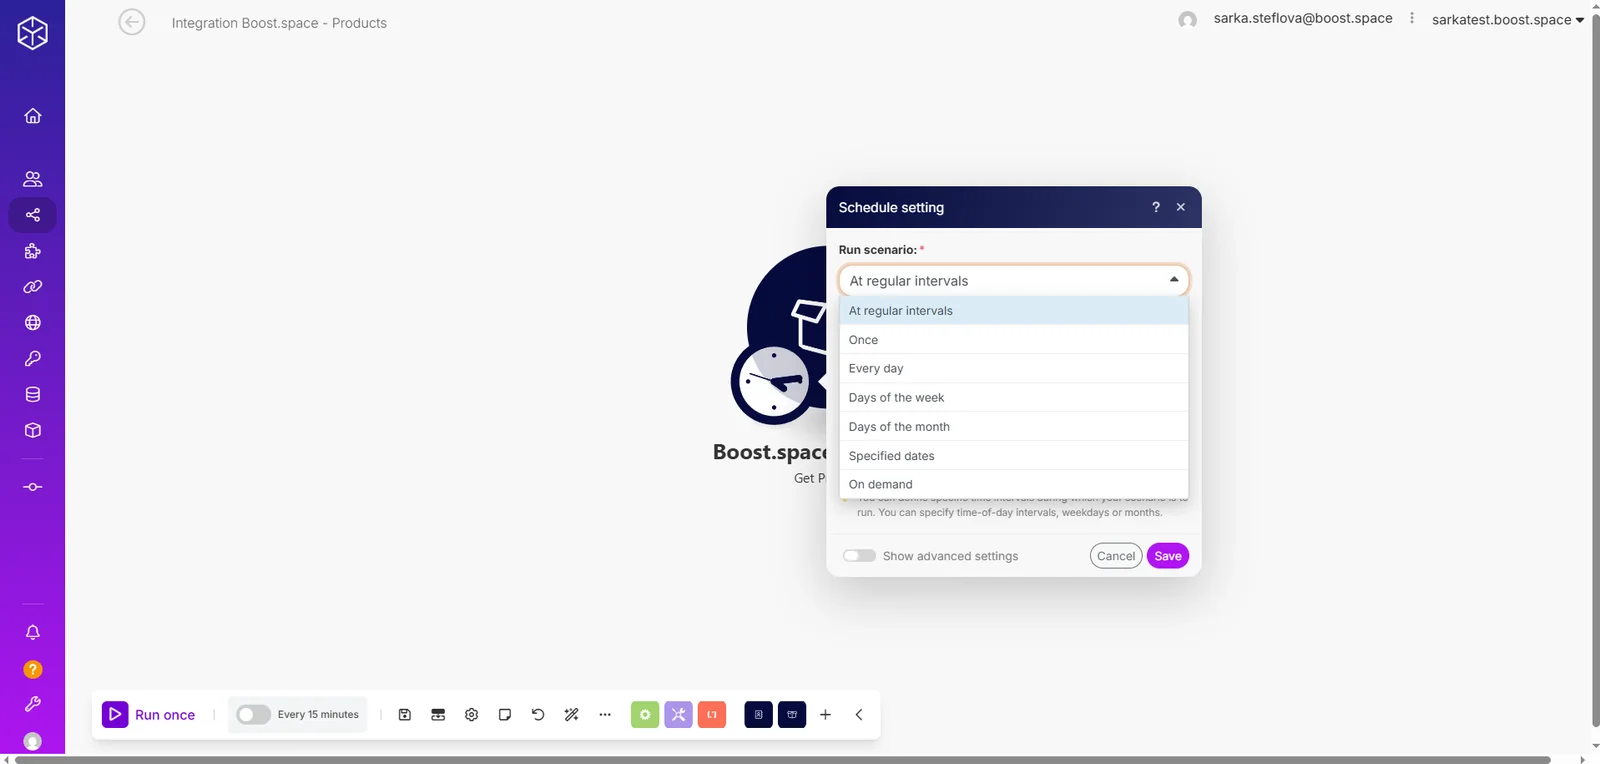This screenshot has width=1600, height=764.
Task: Open the connections link icon in sidebar
Action: click(33, 287)
